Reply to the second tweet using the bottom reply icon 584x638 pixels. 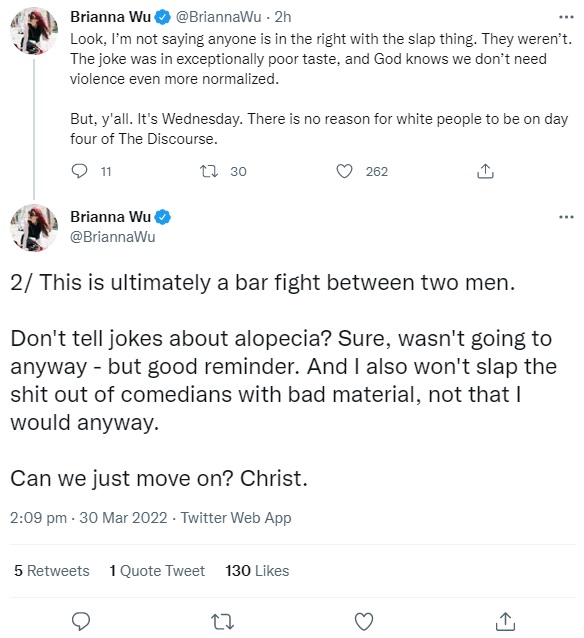pyautogui.click(x=81, y=622)
